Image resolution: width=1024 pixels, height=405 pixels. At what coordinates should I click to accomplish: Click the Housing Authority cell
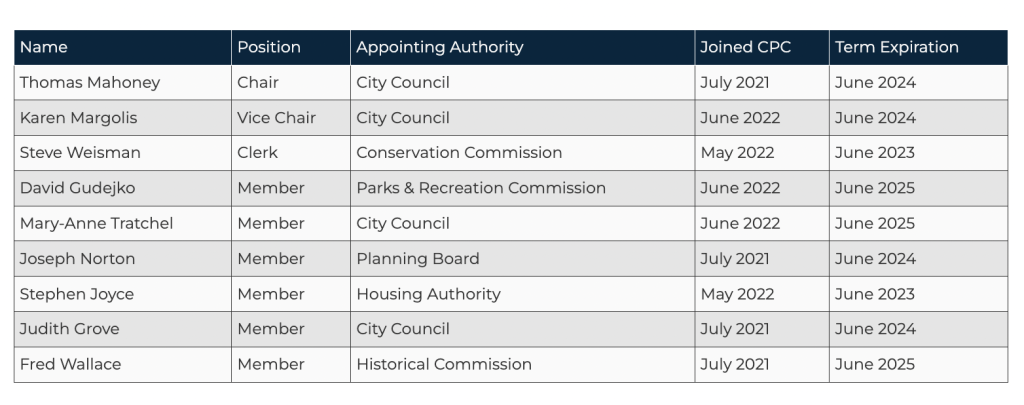point(428,294)
